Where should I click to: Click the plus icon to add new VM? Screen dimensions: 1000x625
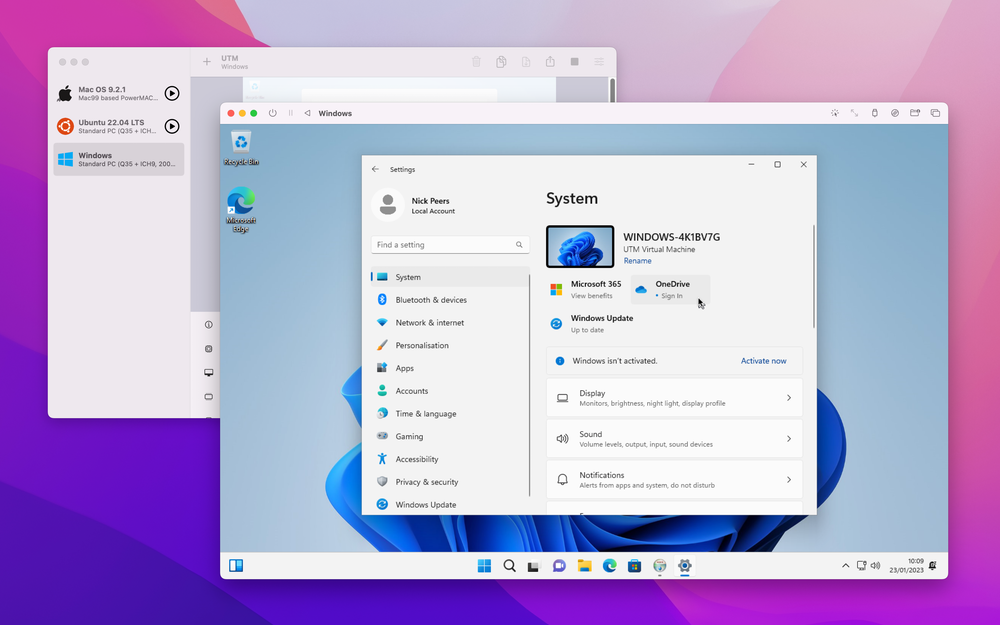point(207,62)
